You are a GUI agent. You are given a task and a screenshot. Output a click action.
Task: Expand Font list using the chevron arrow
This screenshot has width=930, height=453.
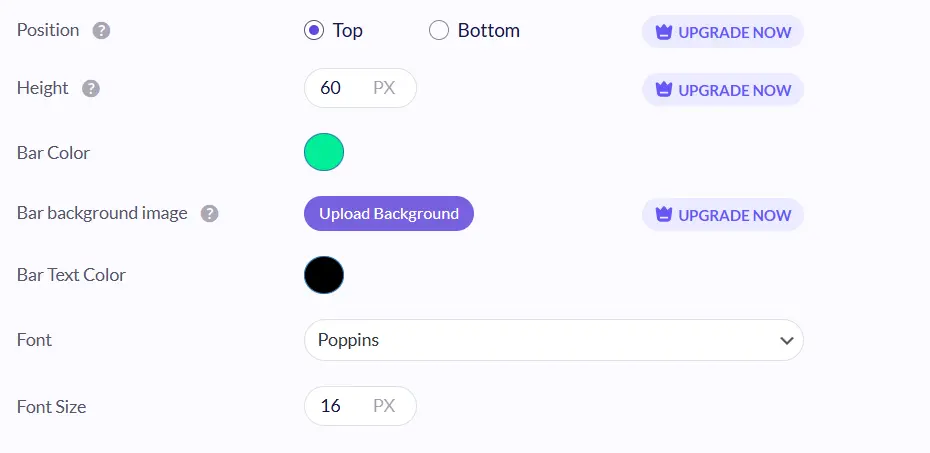click(786, 341)
